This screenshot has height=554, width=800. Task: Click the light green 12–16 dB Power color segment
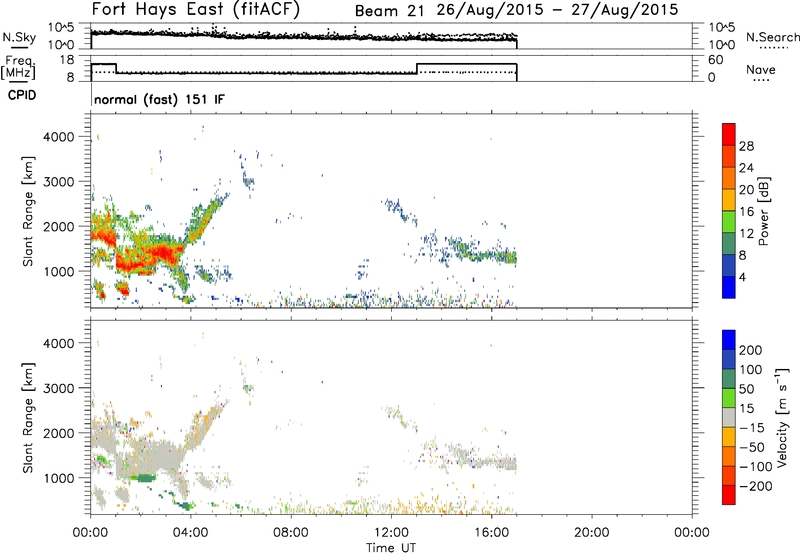(729, 221)
